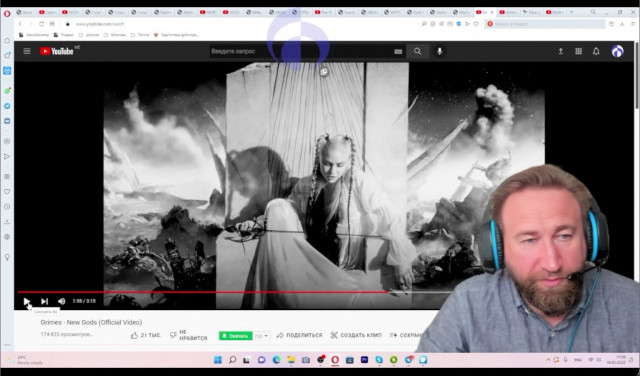The width and height of the screenshot is (640, 376).
Task: Go back with the browser back arrow
Action: (x=20, y=24)
